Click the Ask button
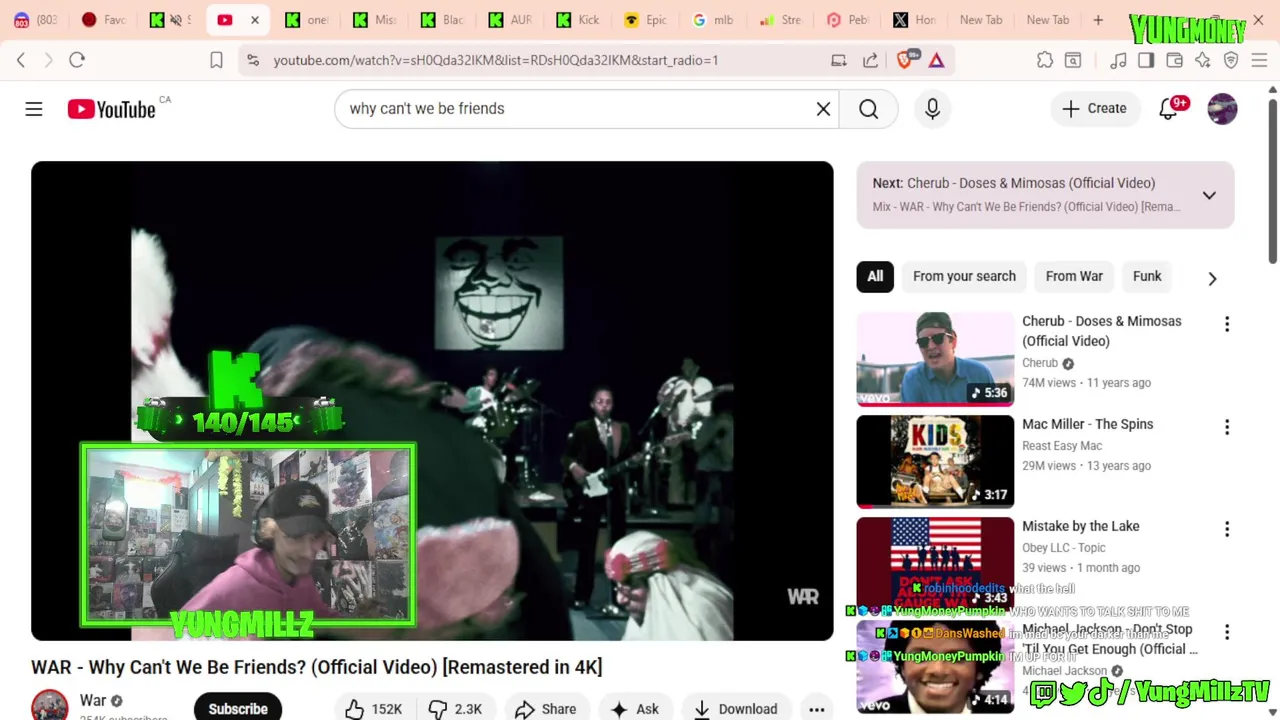1280x720 pixels. (x=635, y=708)
